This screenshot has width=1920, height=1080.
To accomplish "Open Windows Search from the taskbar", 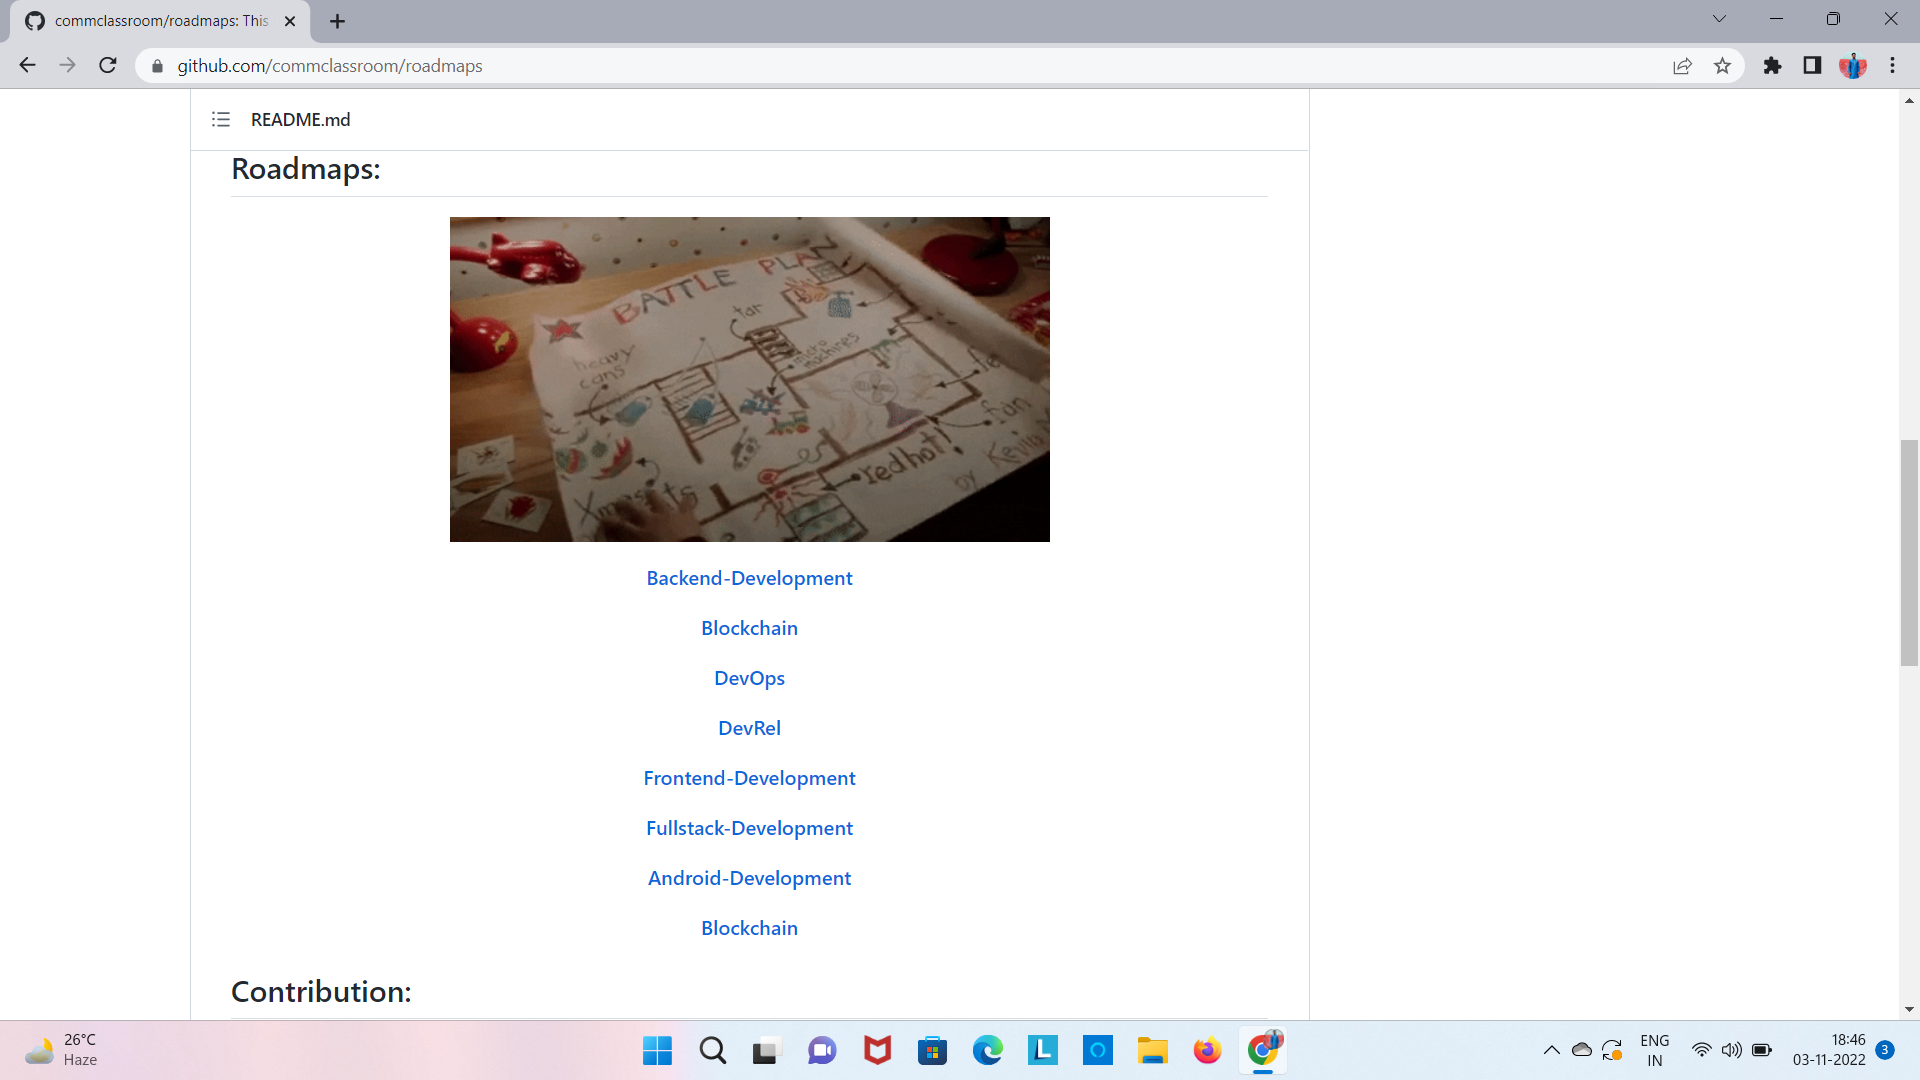I will (x=712, y=1050).
